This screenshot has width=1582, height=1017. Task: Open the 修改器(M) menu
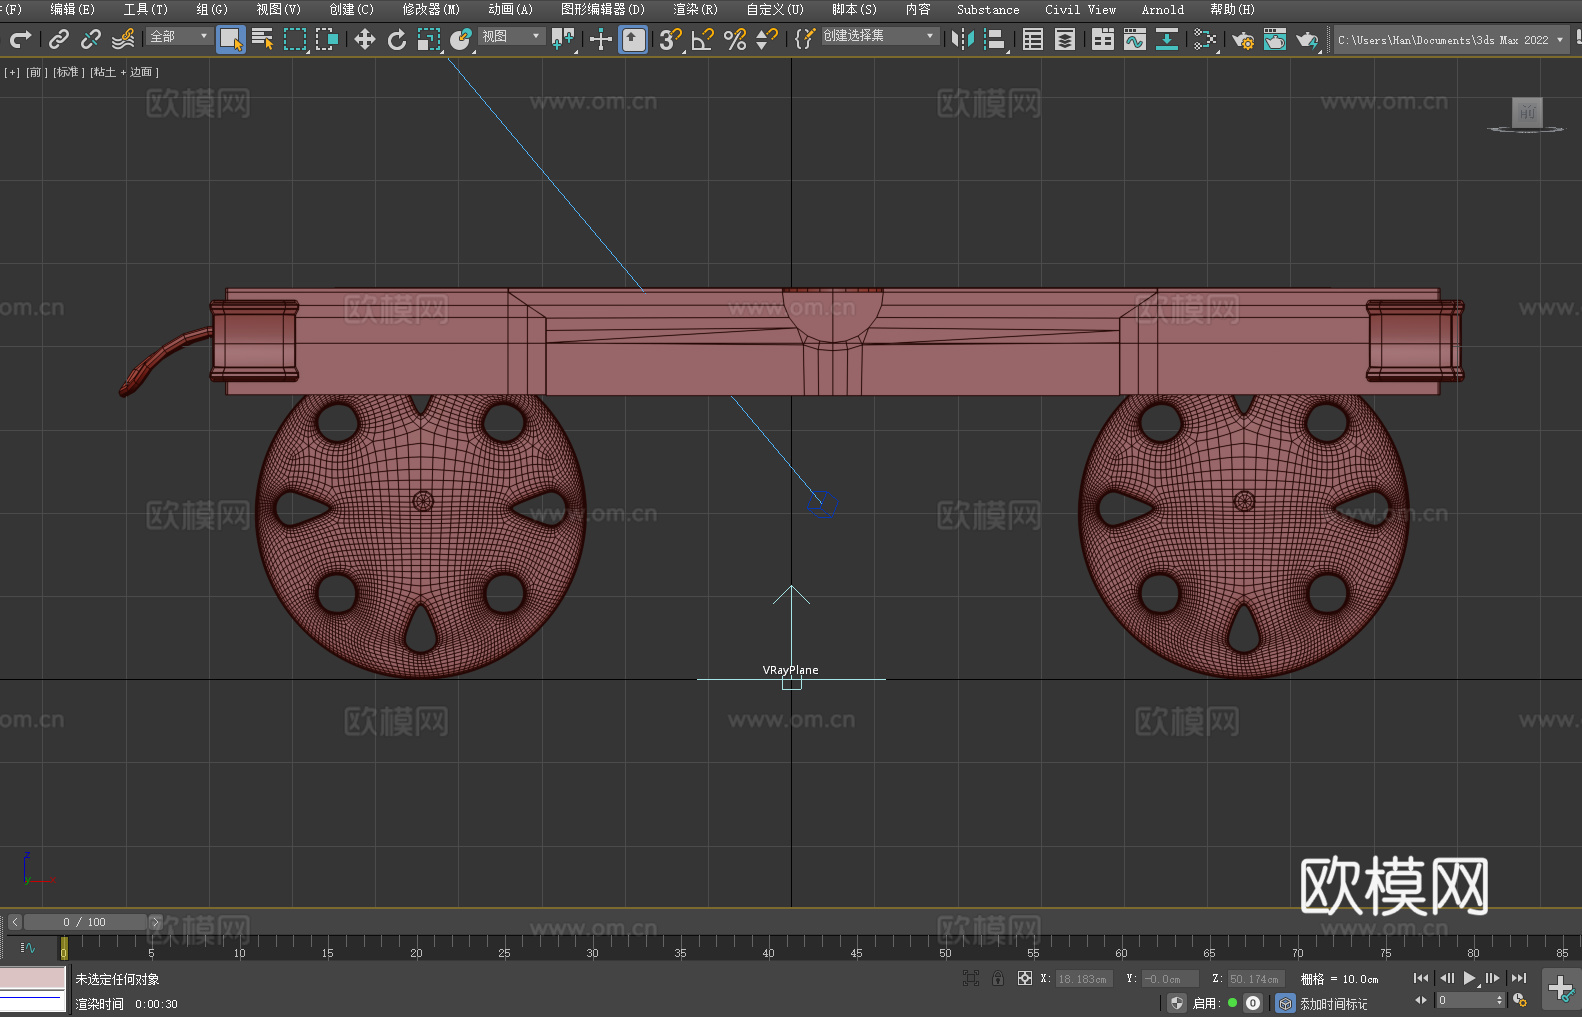(431, 9)
